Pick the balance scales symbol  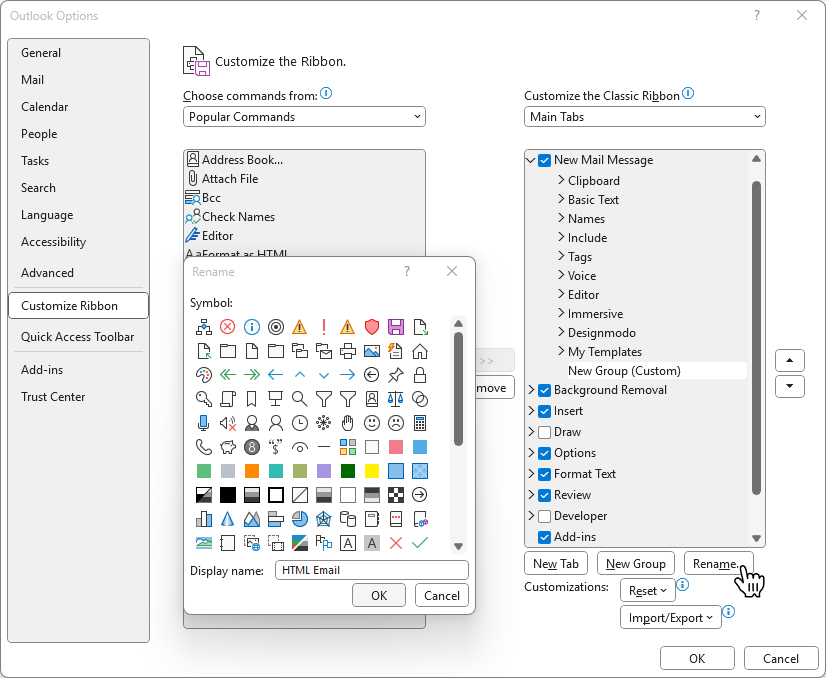(x=396, y=399)
